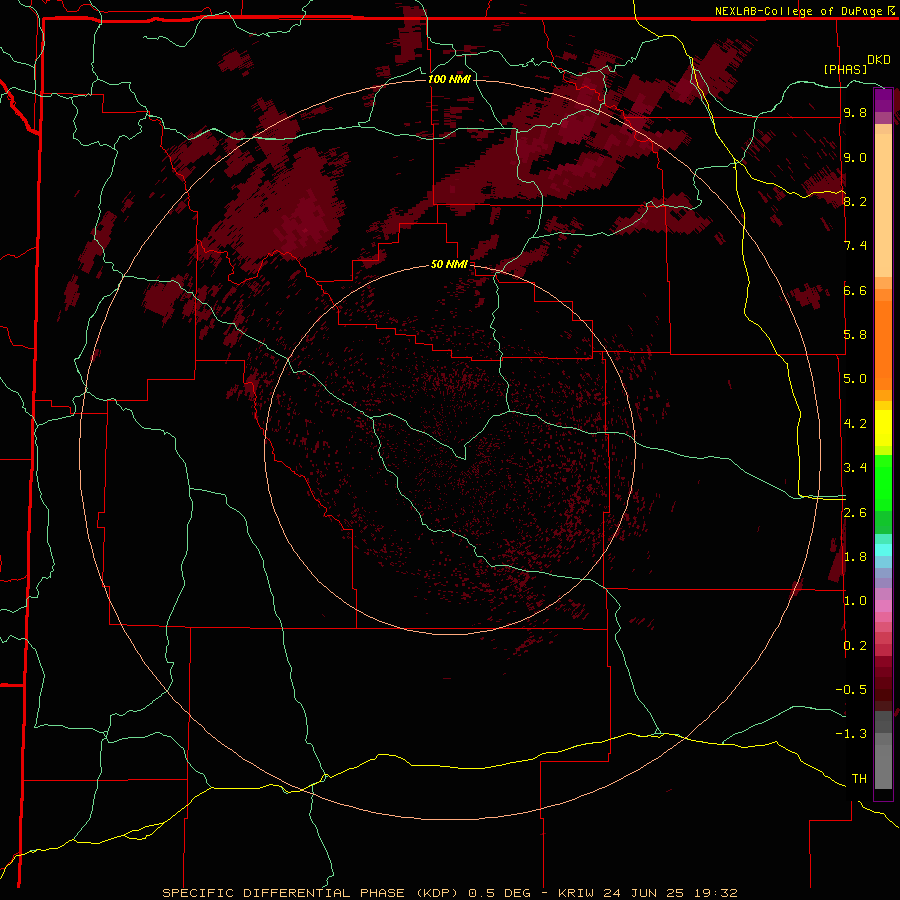The height and width of the screenshot is (900, 900).
Task: Select the 6.6 scale label
Action: (855, 290)
